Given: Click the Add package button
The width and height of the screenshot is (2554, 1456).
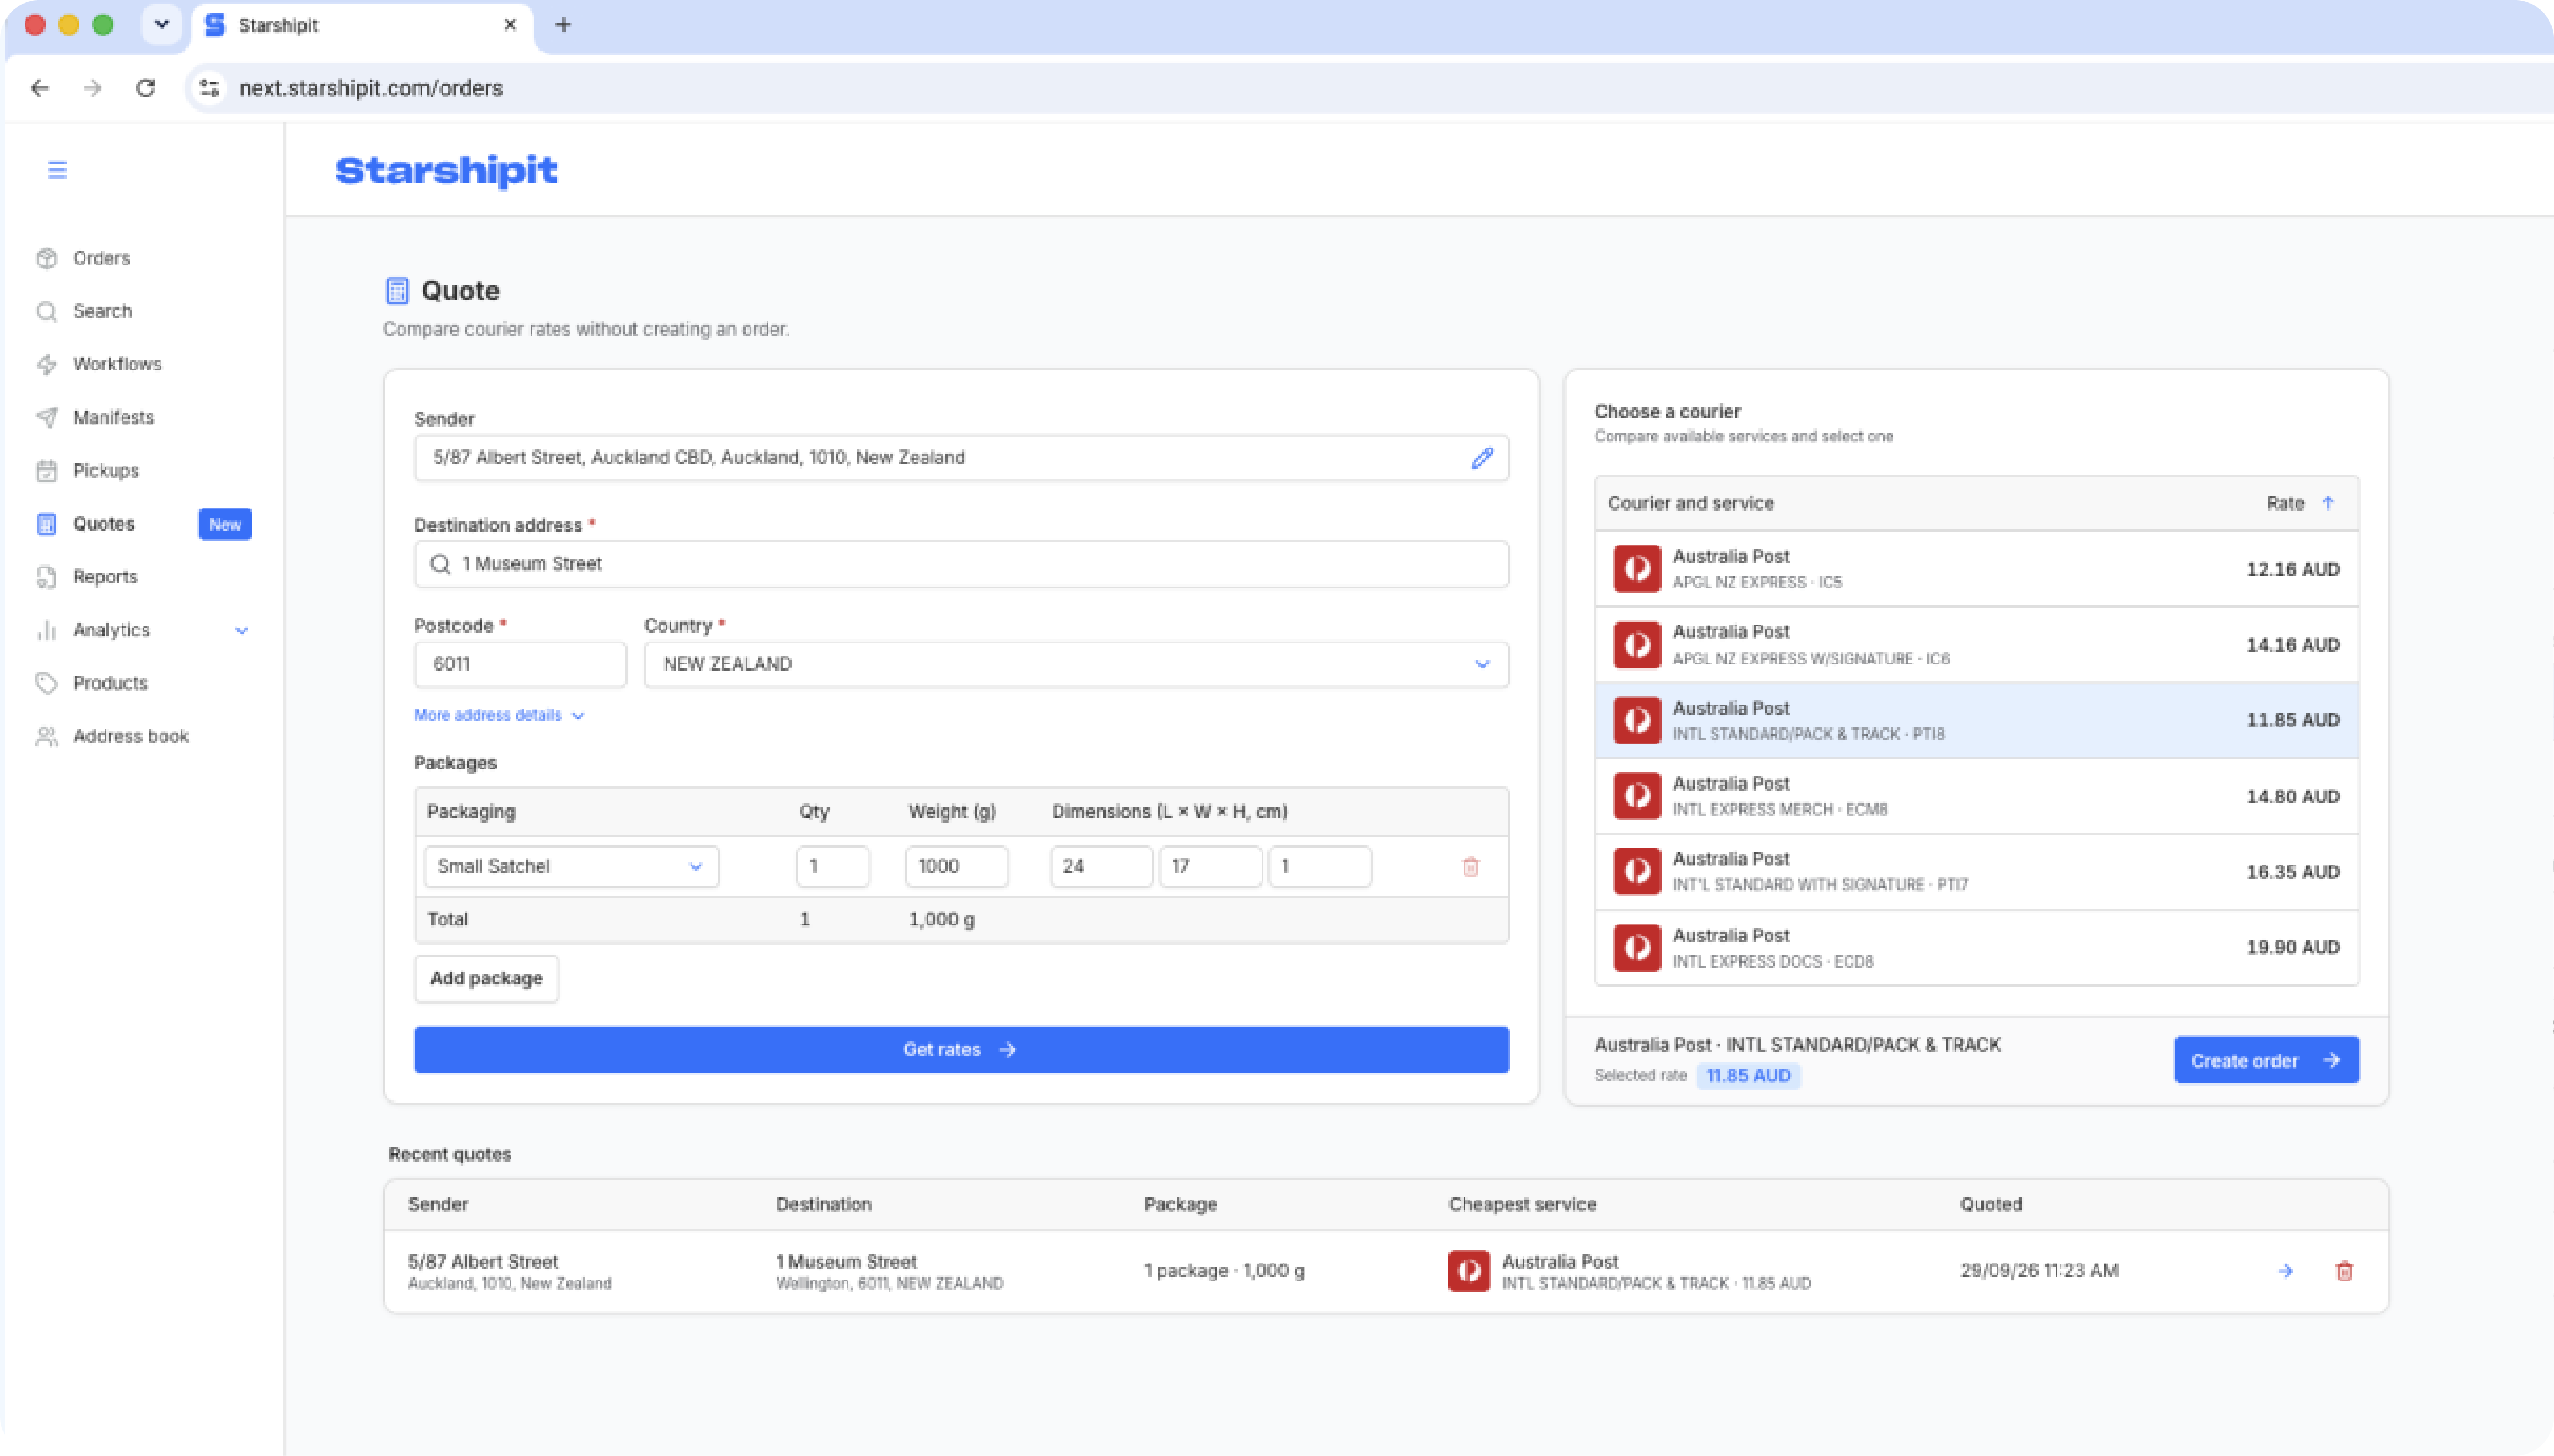Looking at the screenshot, I should point(486,978).
